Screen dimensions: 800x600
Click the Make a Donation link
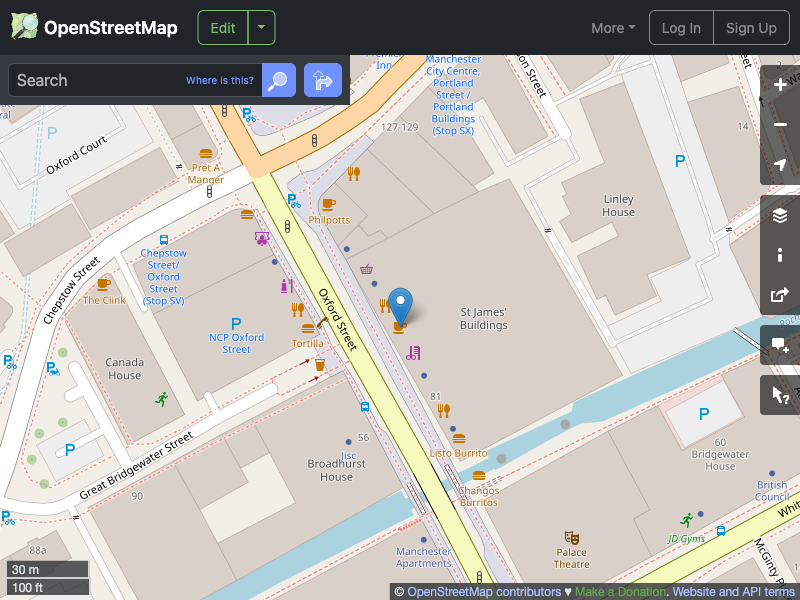pos(620,591)
